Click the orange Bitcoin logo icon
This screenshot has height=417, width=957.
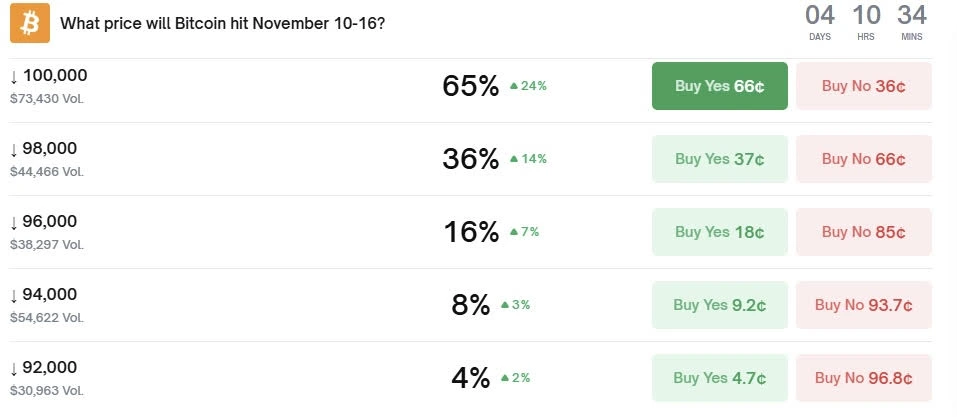click(x=29, y=23)
